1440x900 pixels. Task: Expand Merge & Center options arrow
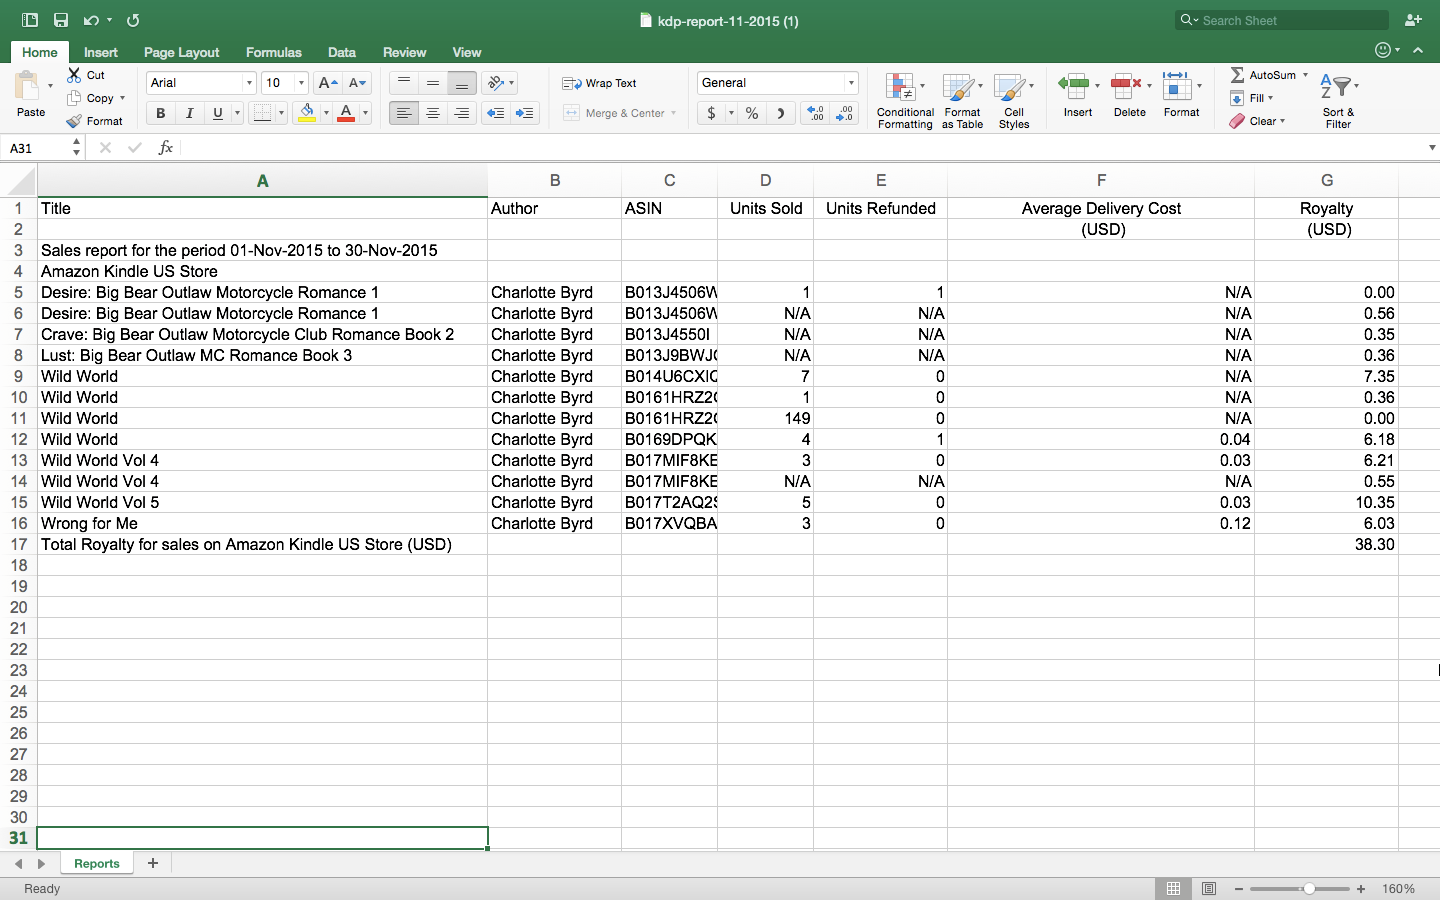(x=674, y=113)
